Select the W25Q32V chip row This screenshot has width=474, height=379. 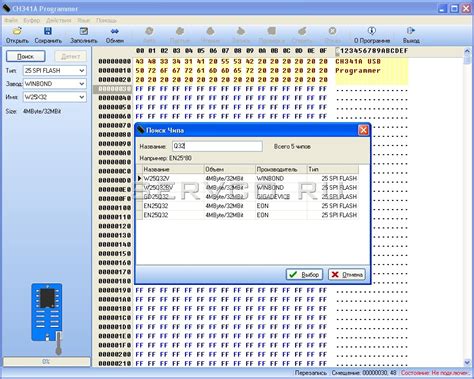tap(248, 178)
